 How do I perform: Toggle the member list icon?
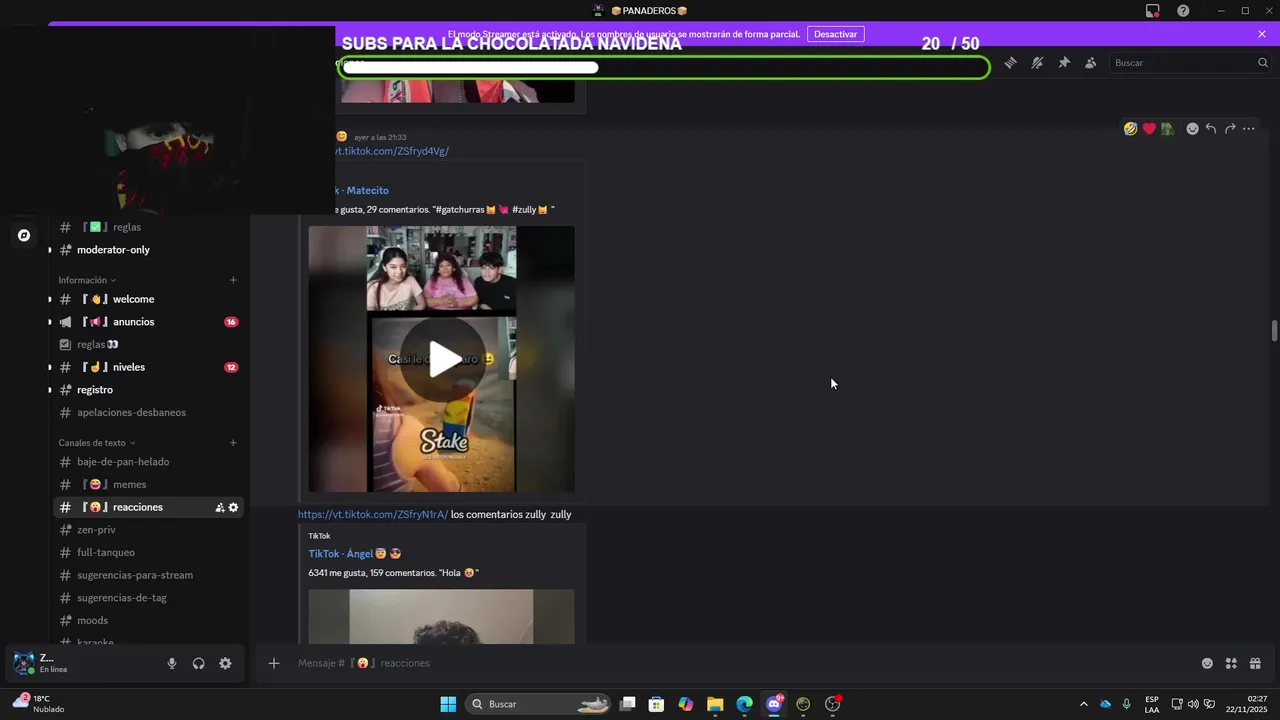[x=1091, y=62]
